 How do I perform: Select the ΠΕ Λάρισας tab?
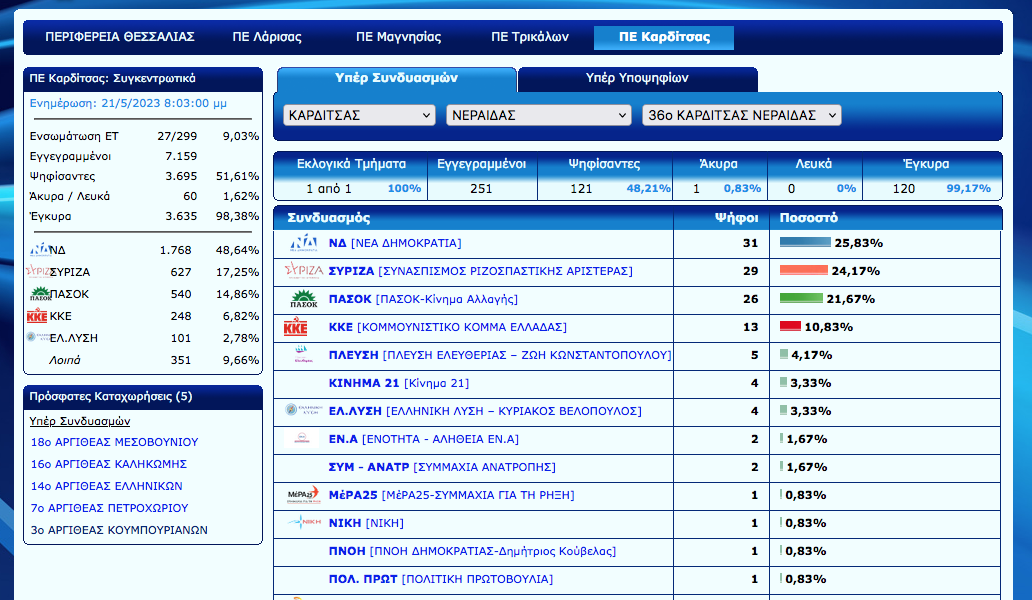267,37
